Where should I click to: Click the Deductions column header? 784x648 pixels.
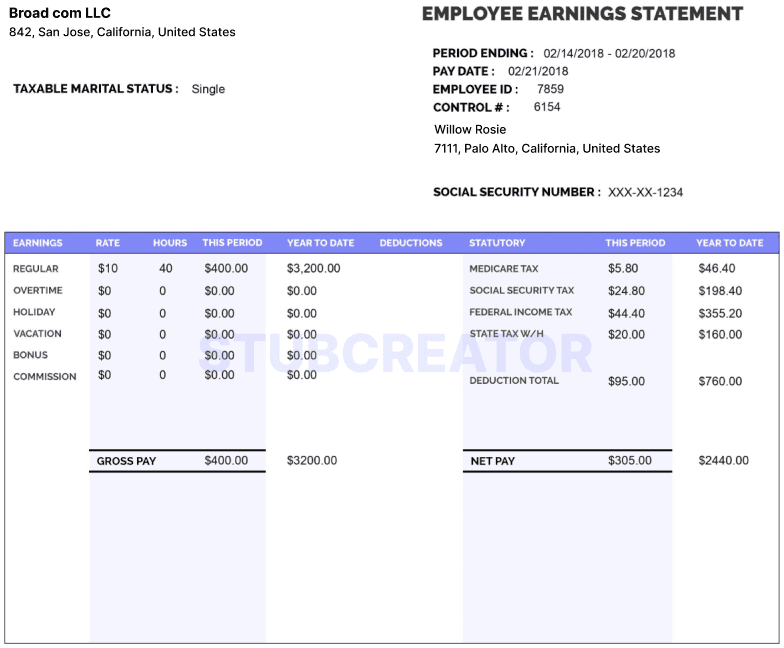410,243
